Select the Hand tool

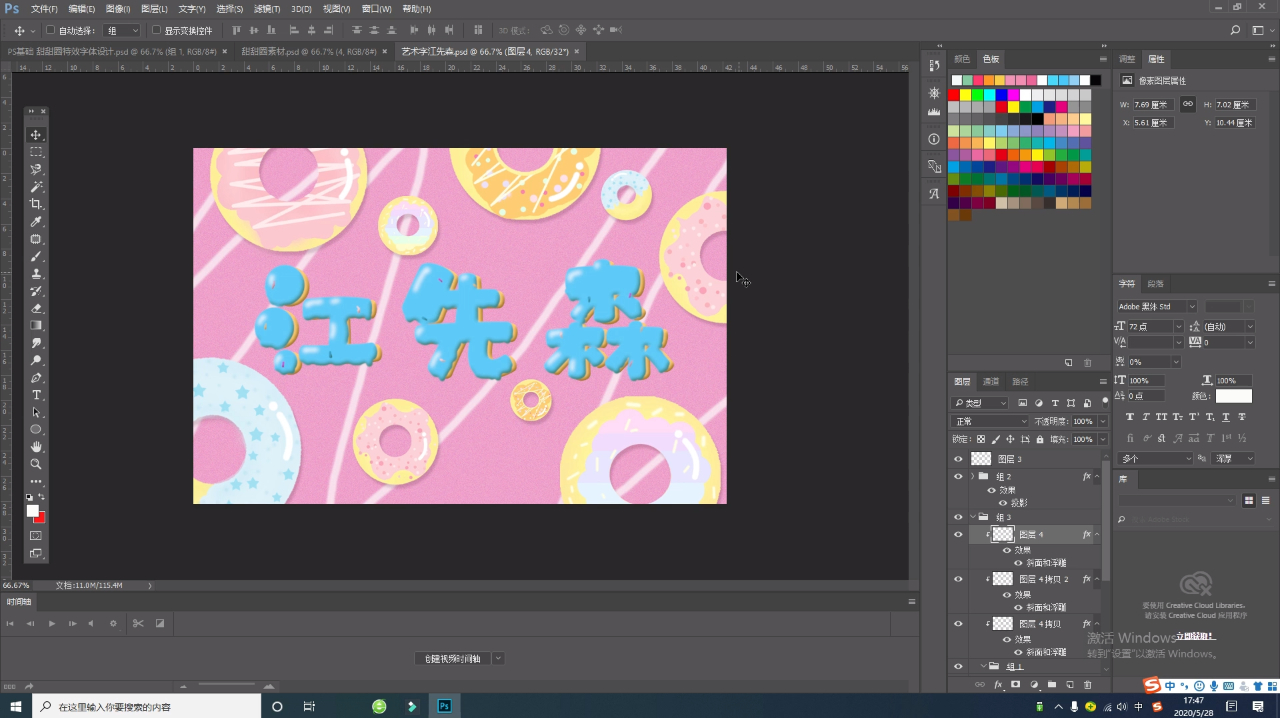pyautogui.click(x=36, y=447)
